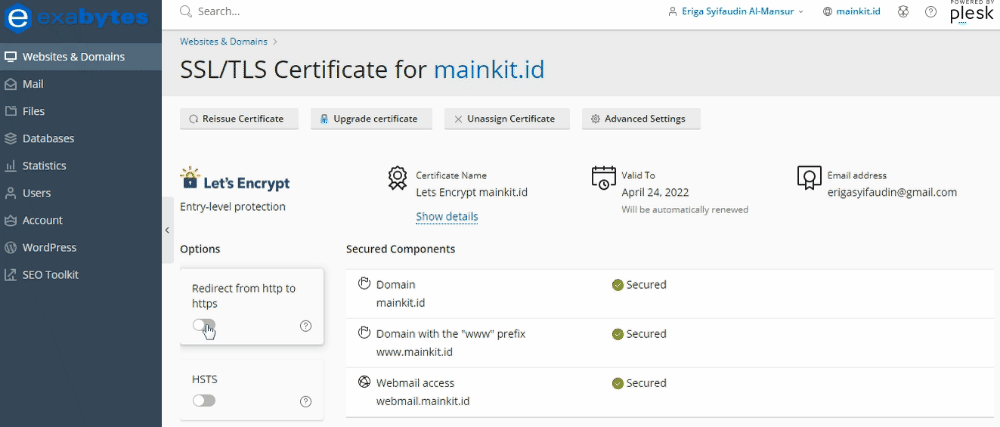Click Upgrade certificate button

click(371, 119)
